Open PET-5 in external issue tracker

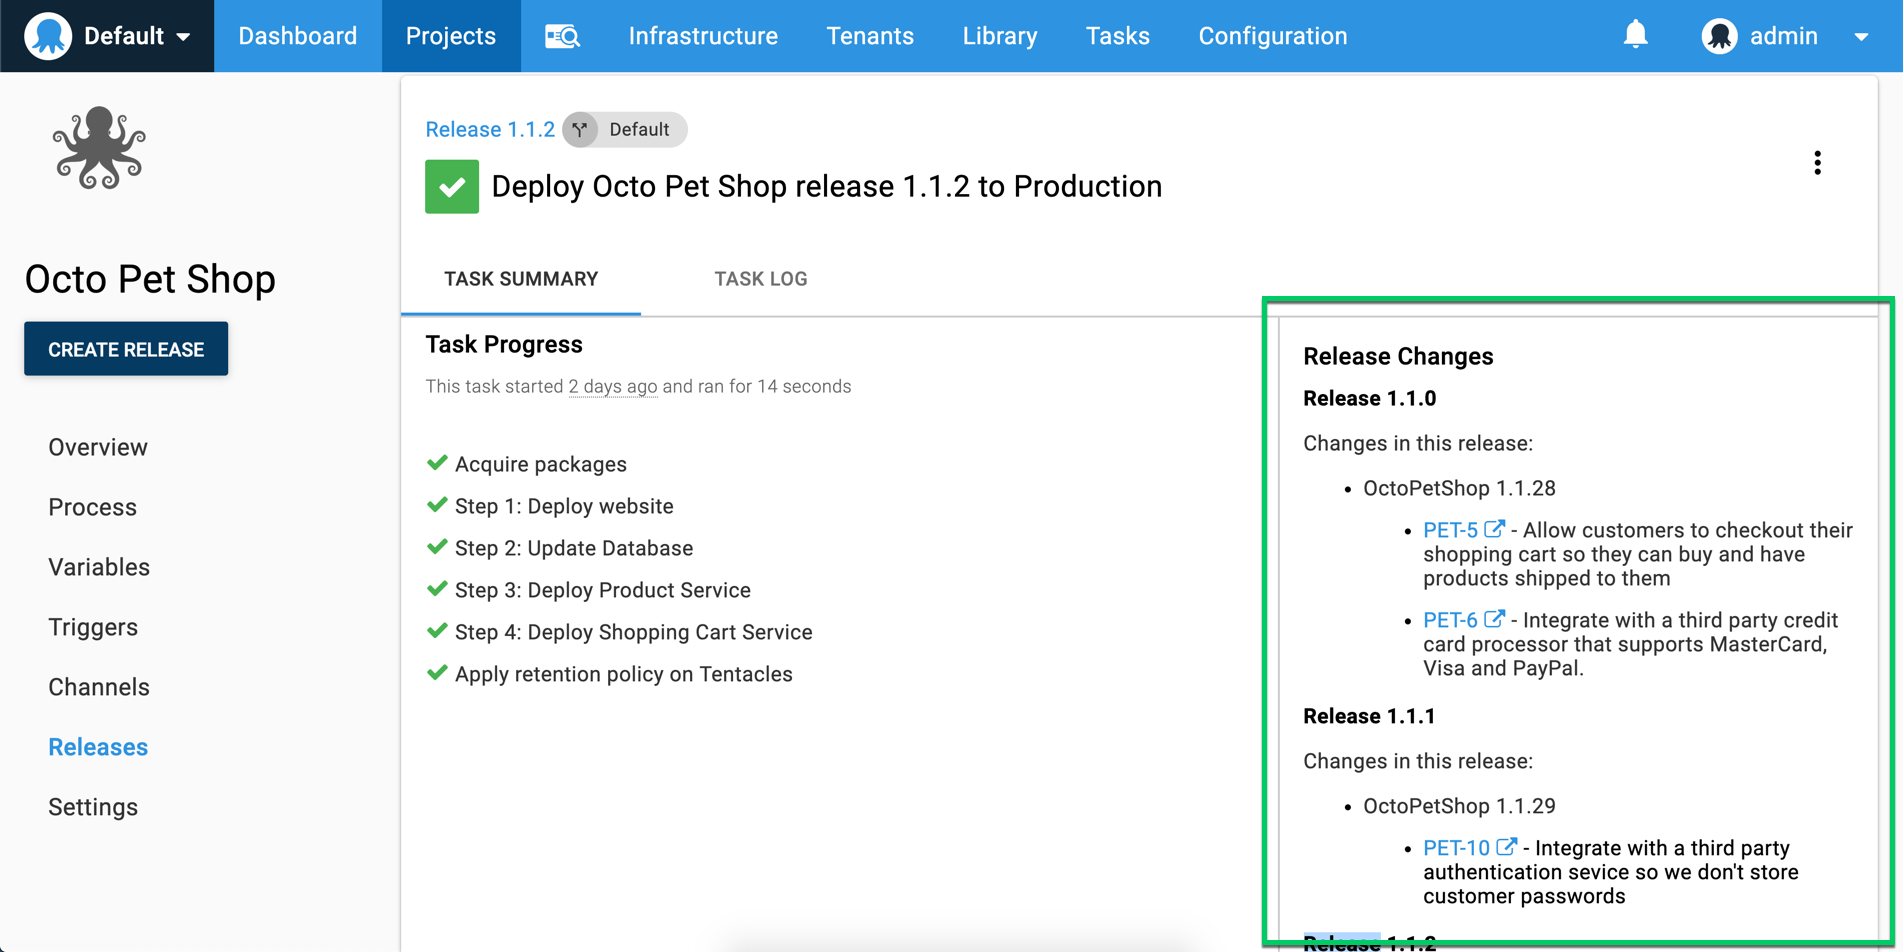1452,531
